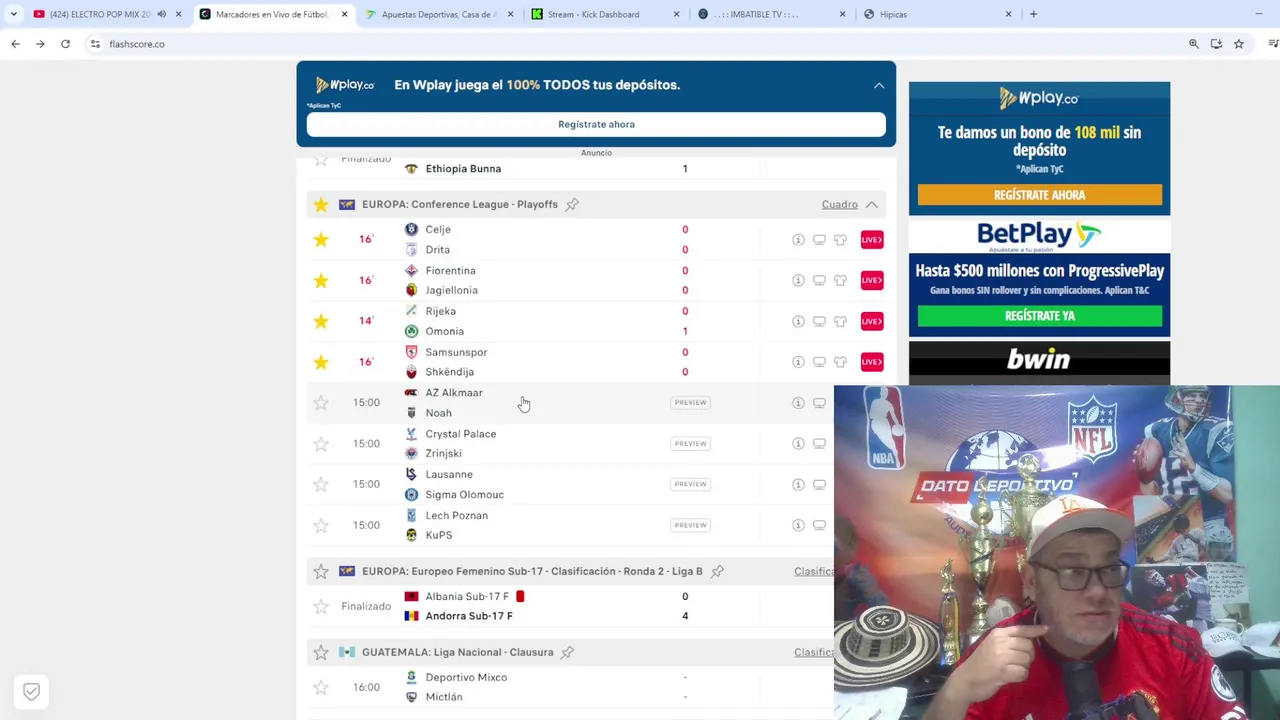Star the Europeo Femenino Sub-17 league
The image size is (1280, 720).
(321, 572)
